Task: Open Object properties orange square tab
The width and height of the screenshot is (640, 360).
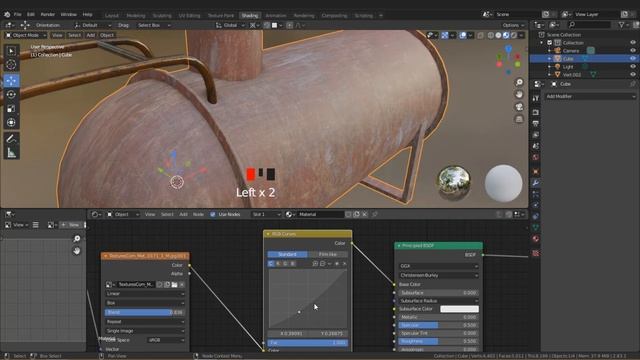Action: (x=536, y=171)
